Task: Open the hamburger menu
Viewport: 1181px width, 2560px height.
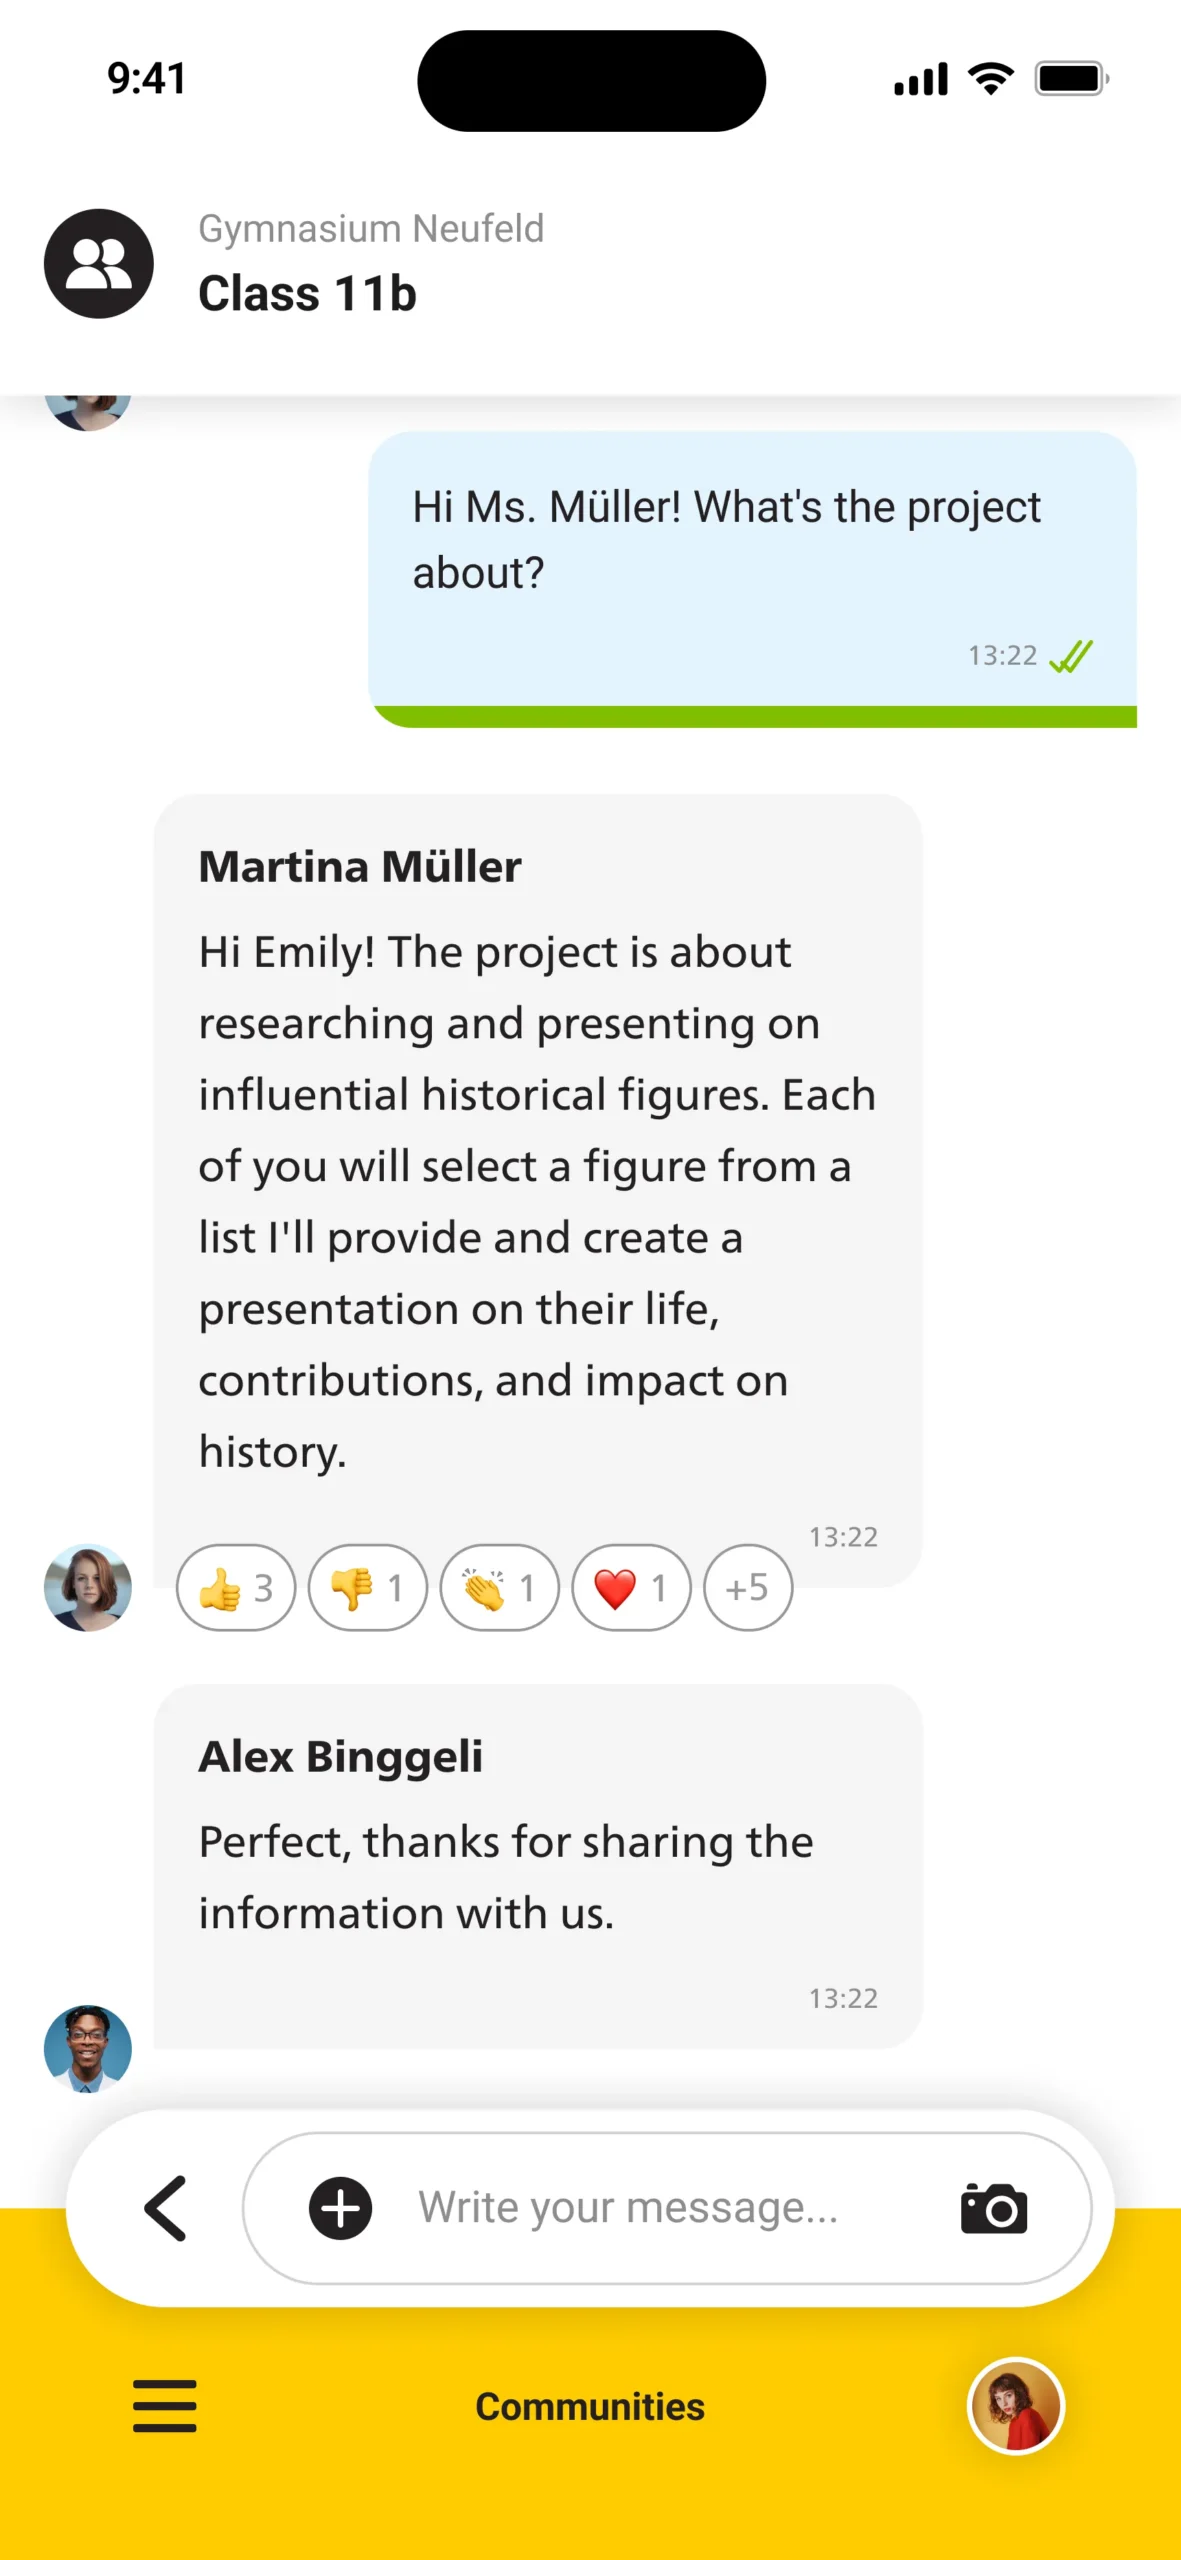Action: click(x=165, y=2405)
